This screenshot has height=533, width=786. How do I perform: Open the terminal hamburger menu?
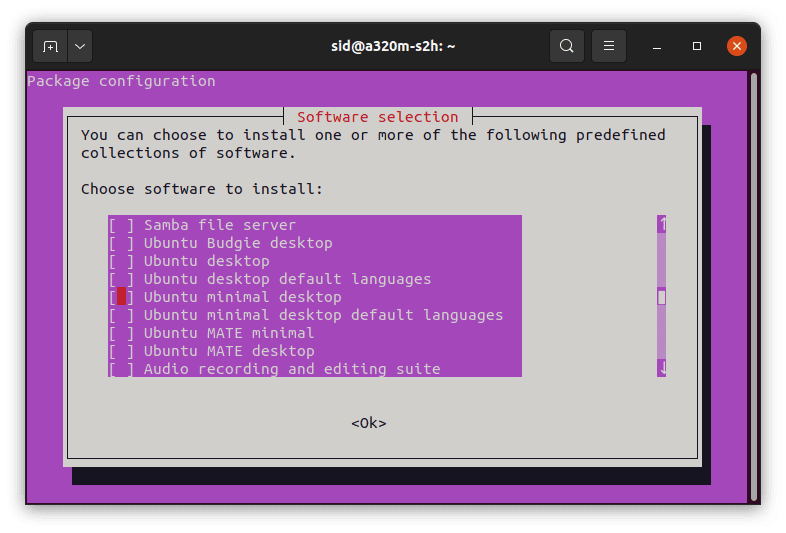(609, 46)
